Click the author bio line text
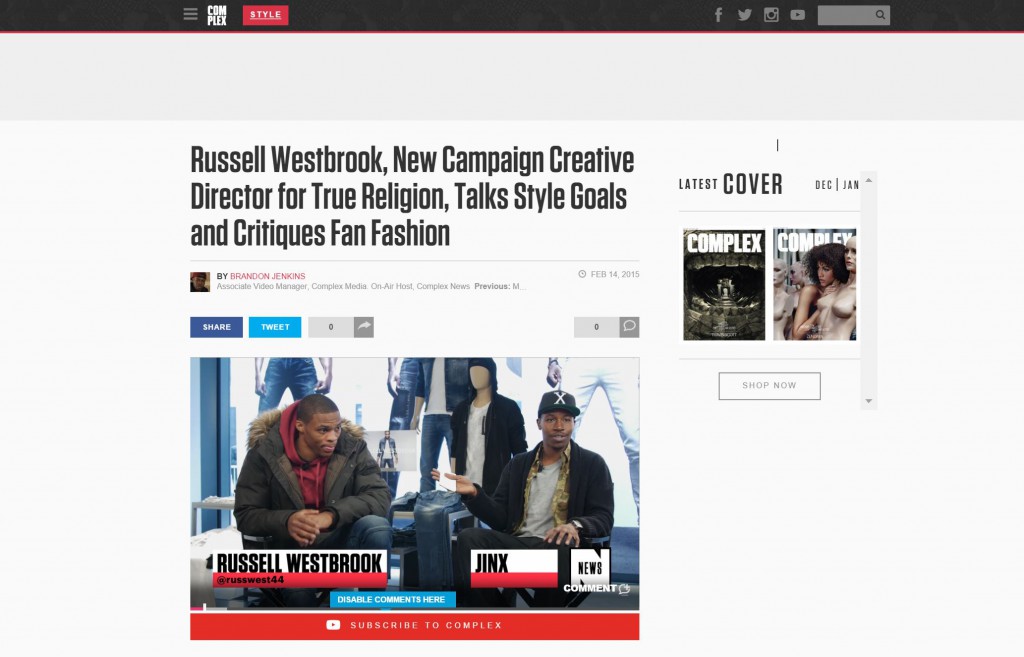This screenshot has height=657, width=1024. (x=371, y=287)
